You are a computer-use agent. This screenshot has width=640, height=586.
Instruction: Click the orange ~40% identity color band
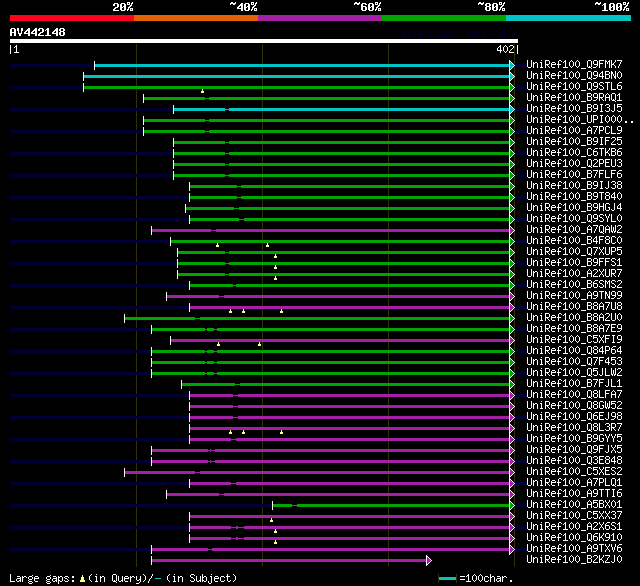tap(196, 18)
